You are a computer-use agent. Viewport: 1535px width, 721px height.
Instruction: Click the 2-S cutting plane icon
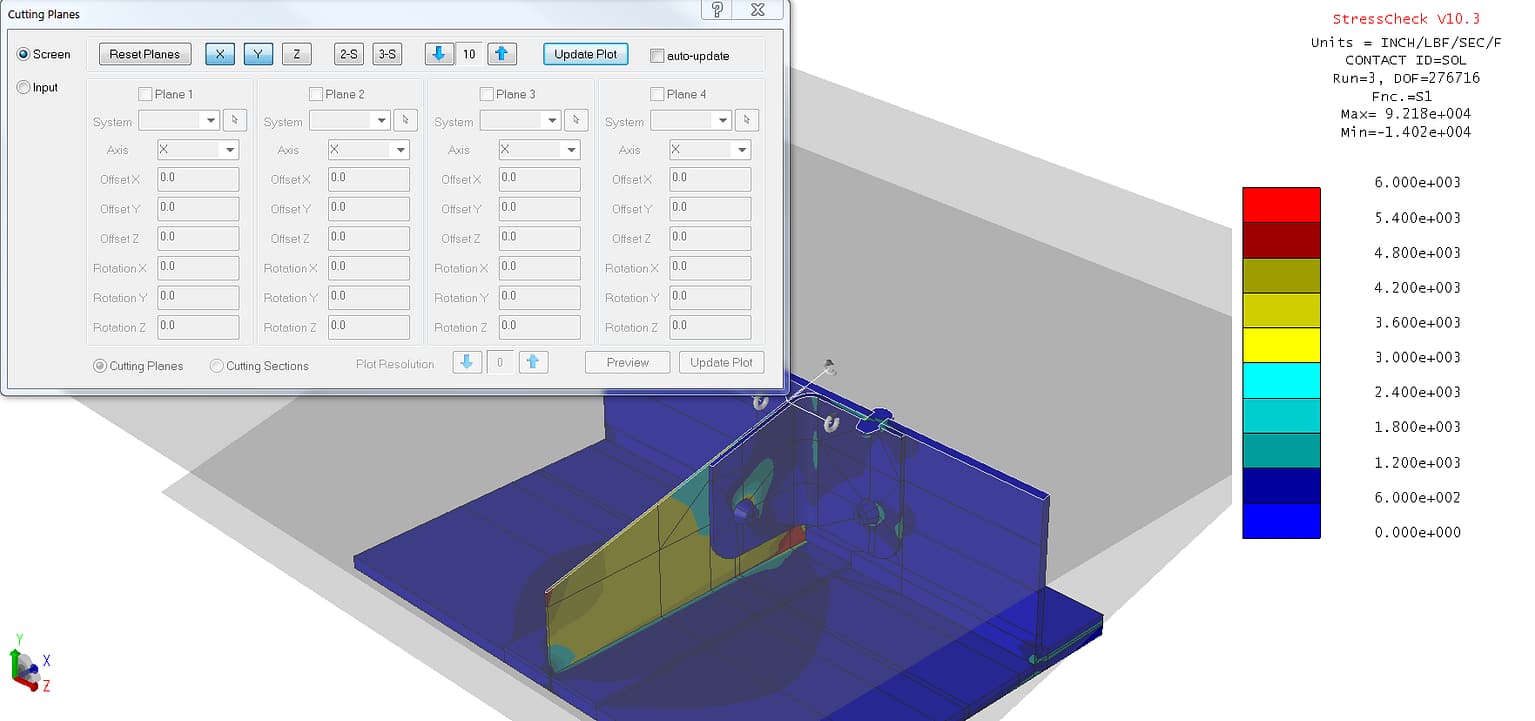(x=347, y=53)
